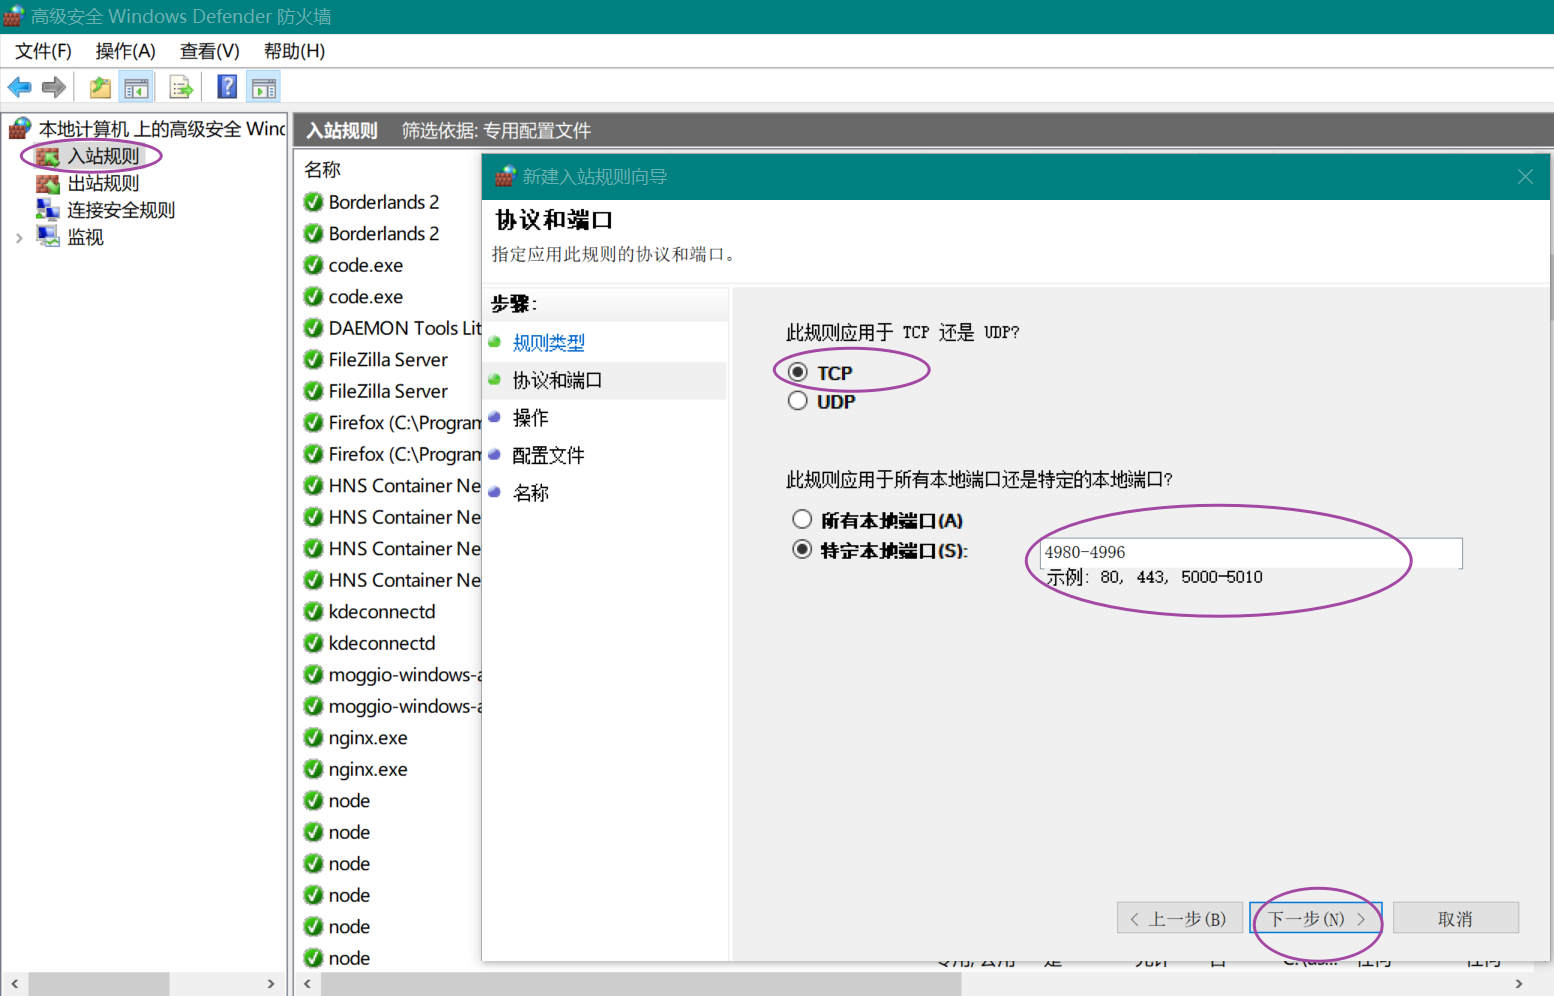Go back with the blue left arrow
This screenshot has width=1554, height=996.
19,88
